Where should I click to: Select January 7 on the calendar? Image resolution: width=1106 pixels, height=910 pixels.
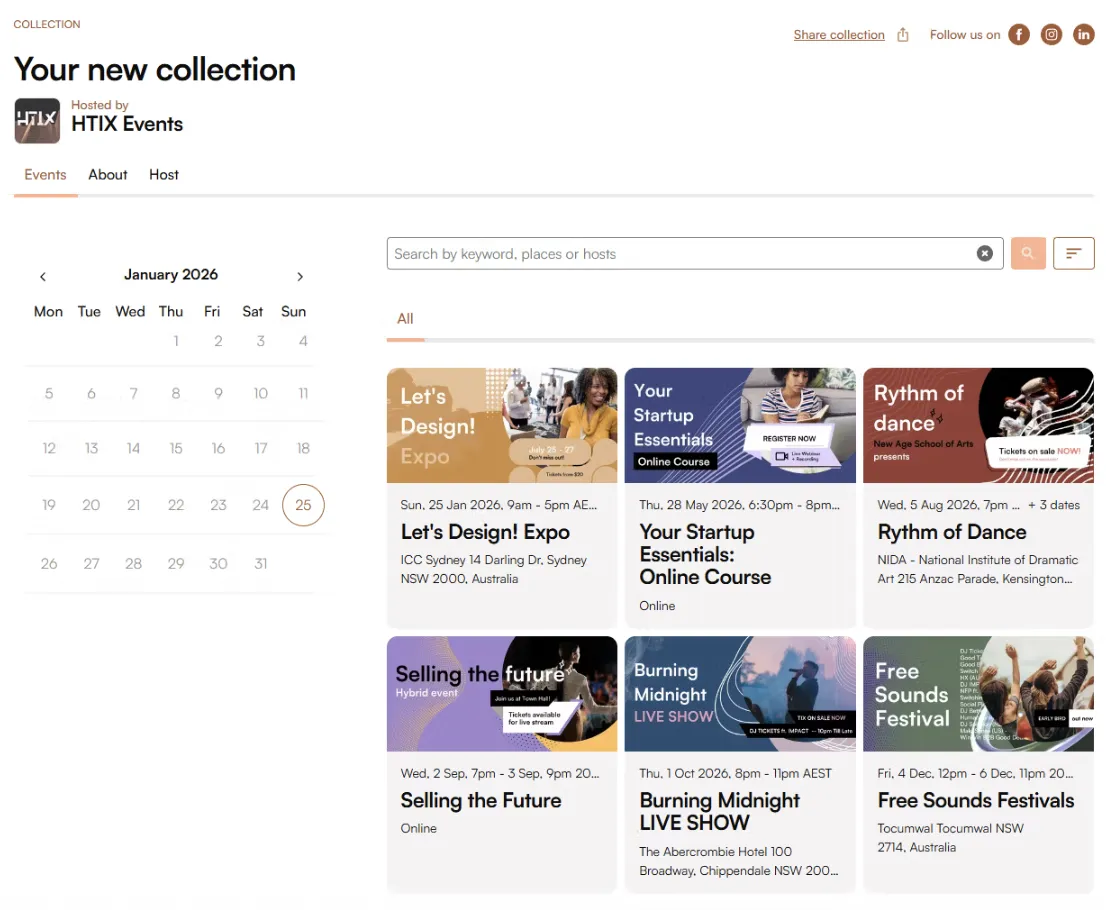pyautogui.click(x=133, y=394)
